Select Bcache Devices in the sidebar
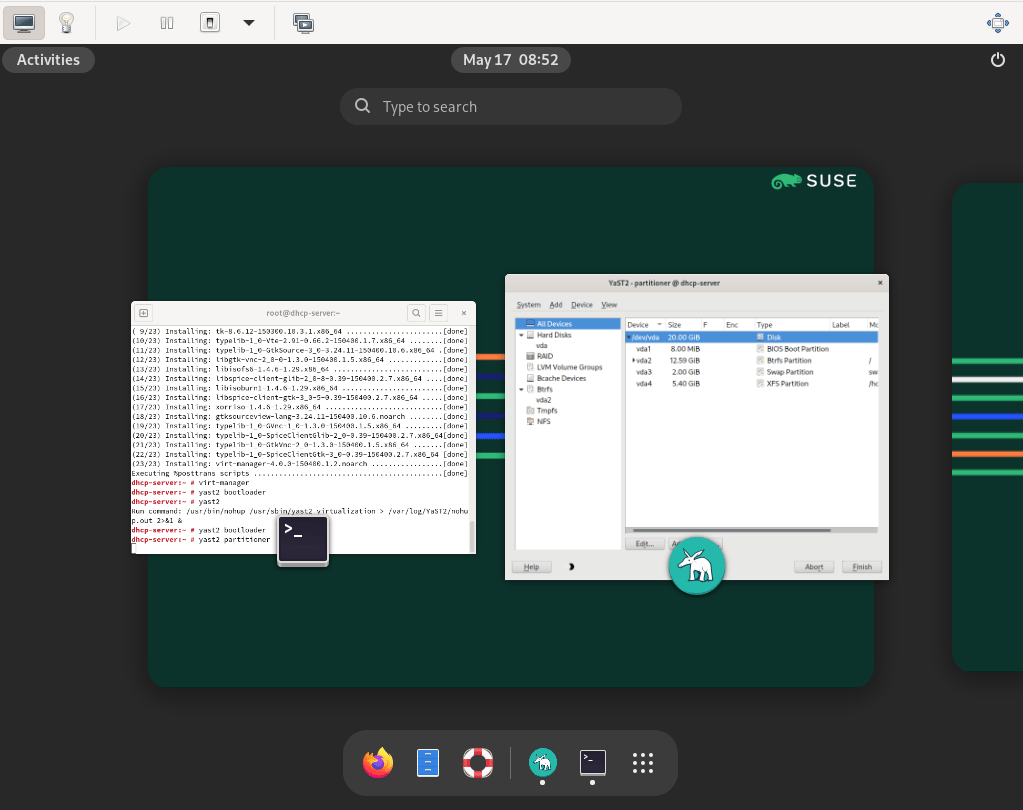This screenshot has width=1023, height=810. [x=562, y=378]
